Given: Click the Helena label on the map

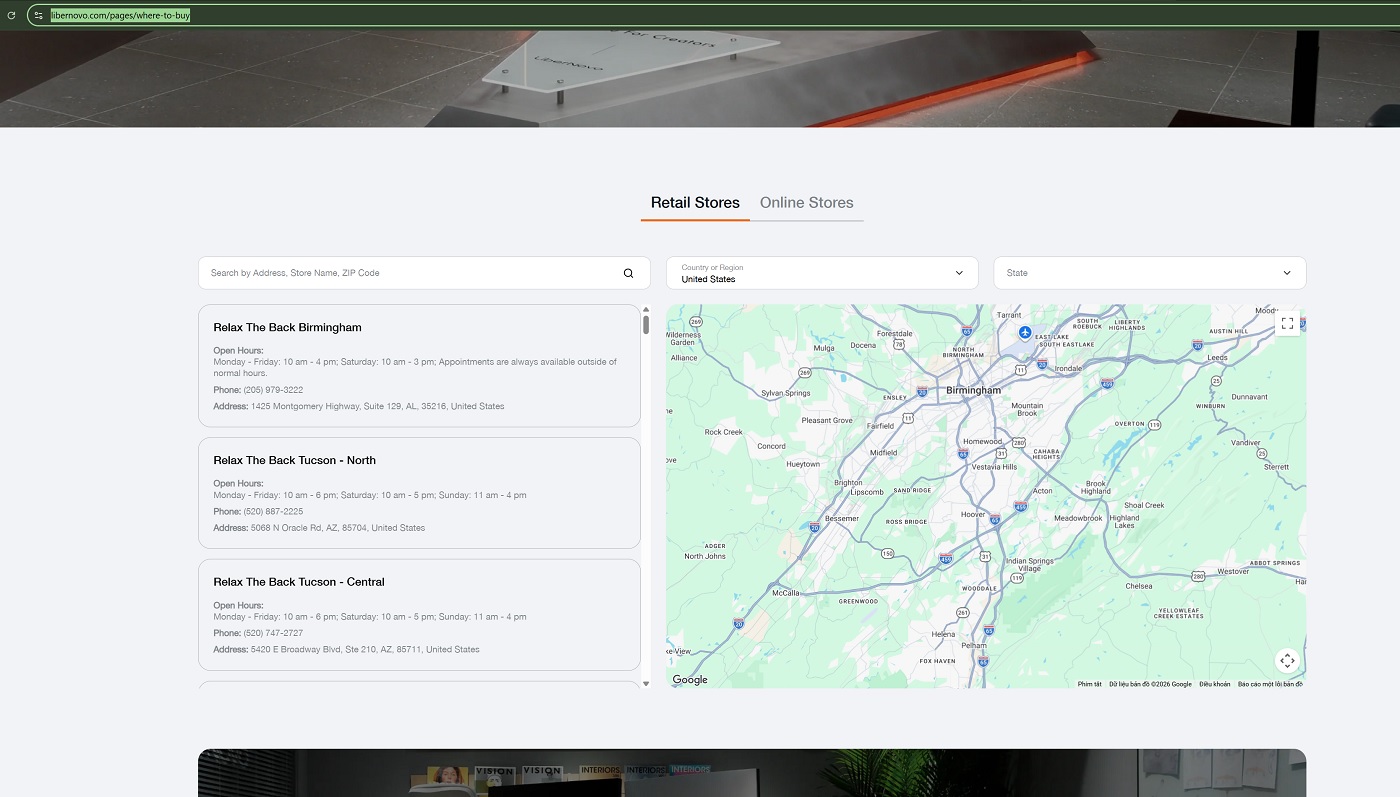Looking at the screenshot, I should coord(943,634).
